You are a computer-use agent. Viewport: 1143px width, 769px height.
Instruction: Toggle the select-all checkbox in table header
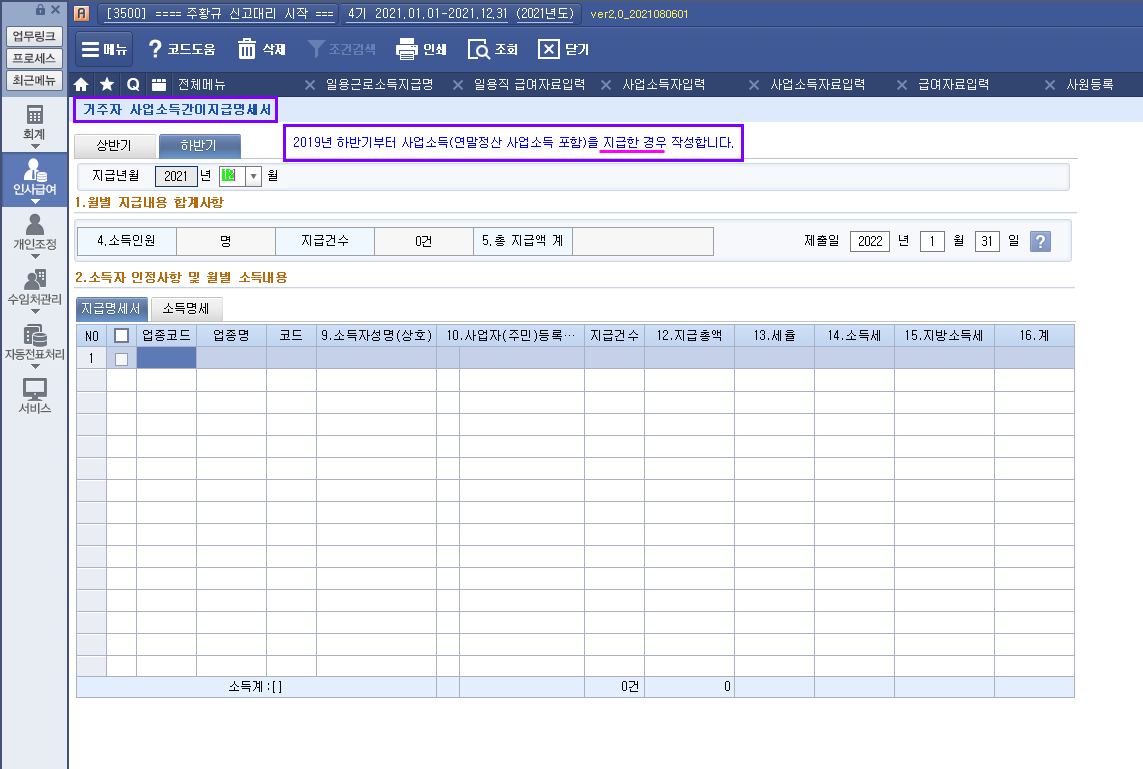pyautogui.click(x=121, y=335)
